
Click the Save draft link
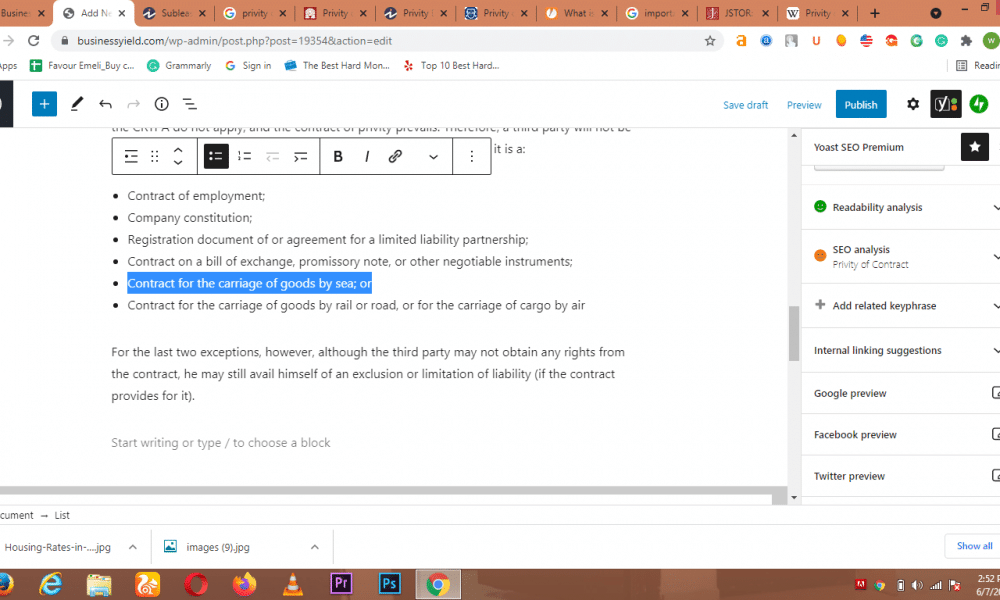(745, 105)
